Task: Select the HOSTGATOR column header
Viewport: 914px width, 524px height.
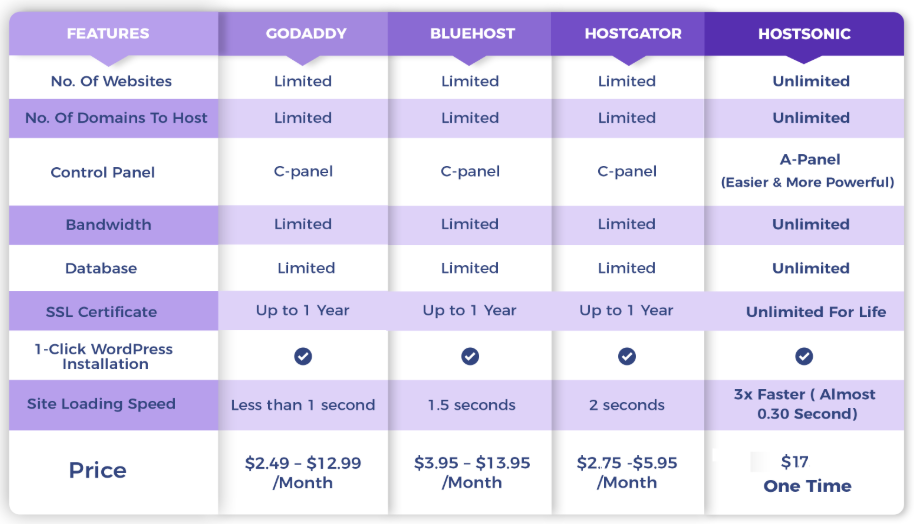Action: [633, 33]
